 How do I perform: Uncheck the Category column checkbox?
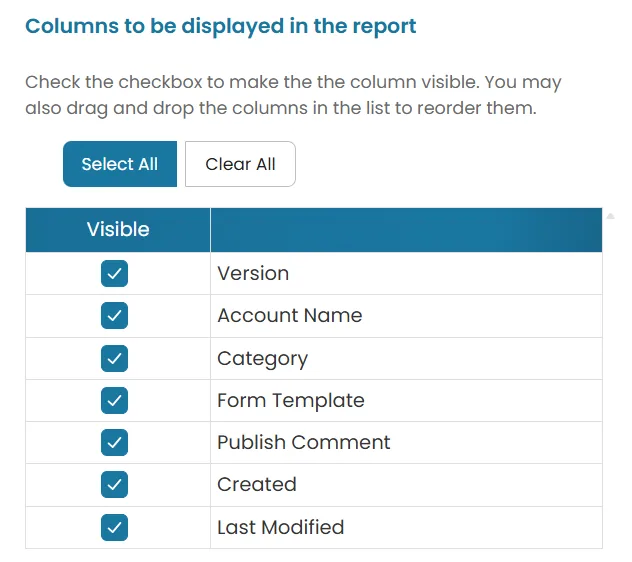(x=114, y=358)
